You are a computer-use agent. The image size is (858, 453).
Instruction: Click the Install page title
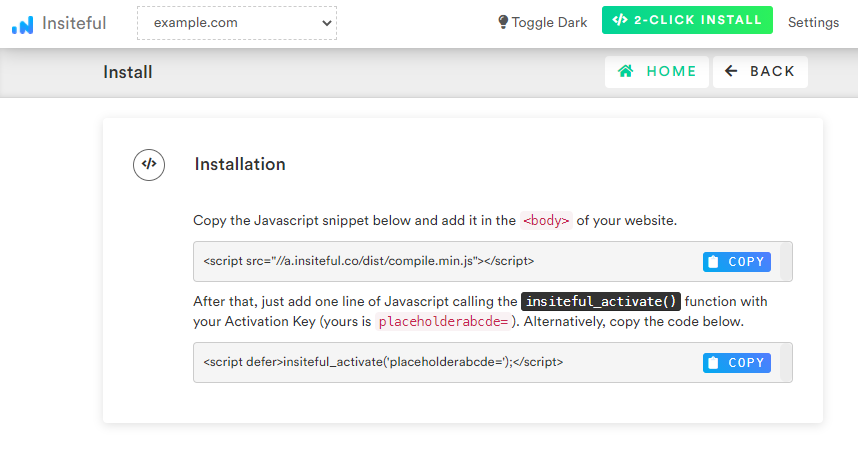point(127,72)
